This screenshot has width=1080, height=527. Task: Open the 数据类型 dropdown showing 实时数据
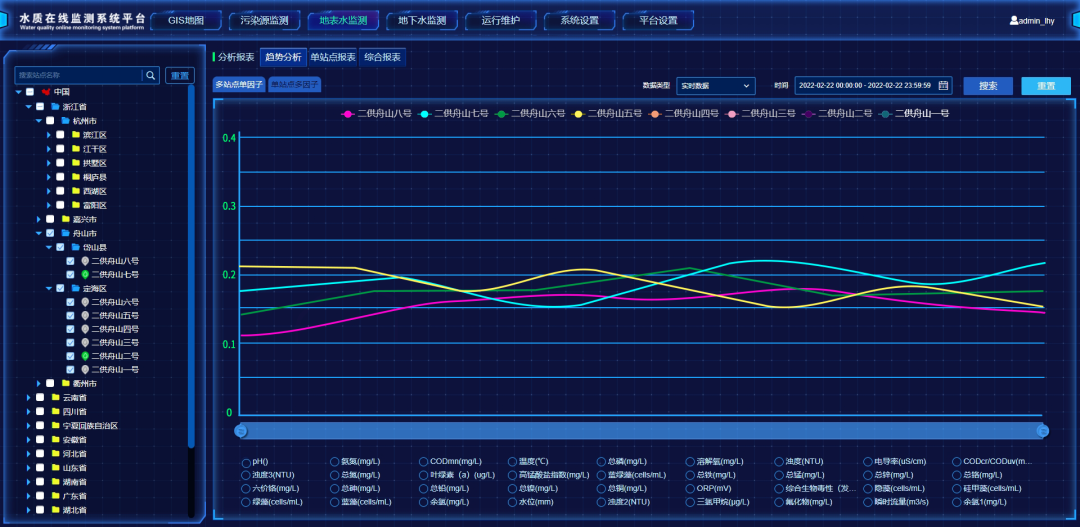(715, 86)
